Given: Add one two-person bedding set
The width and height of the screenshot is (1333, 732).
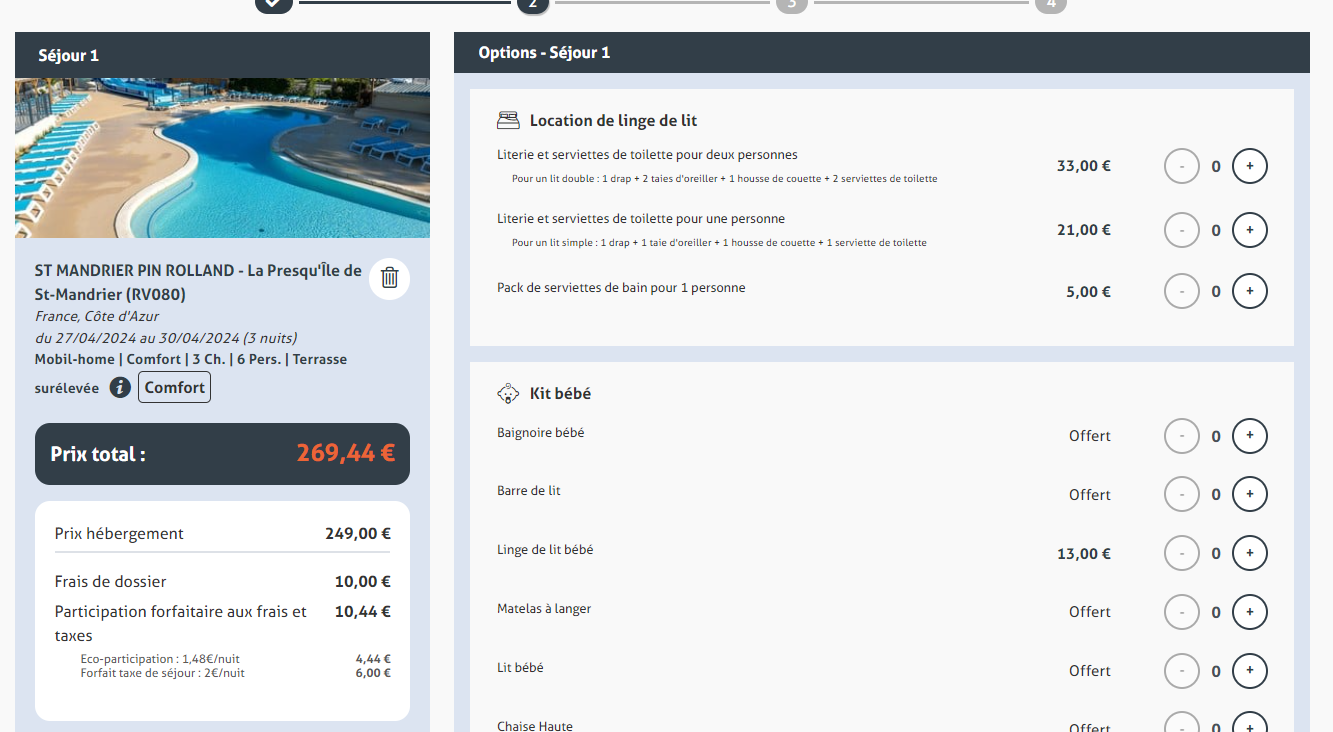Looking at the screenshot, I should [x=1249, y=166].
